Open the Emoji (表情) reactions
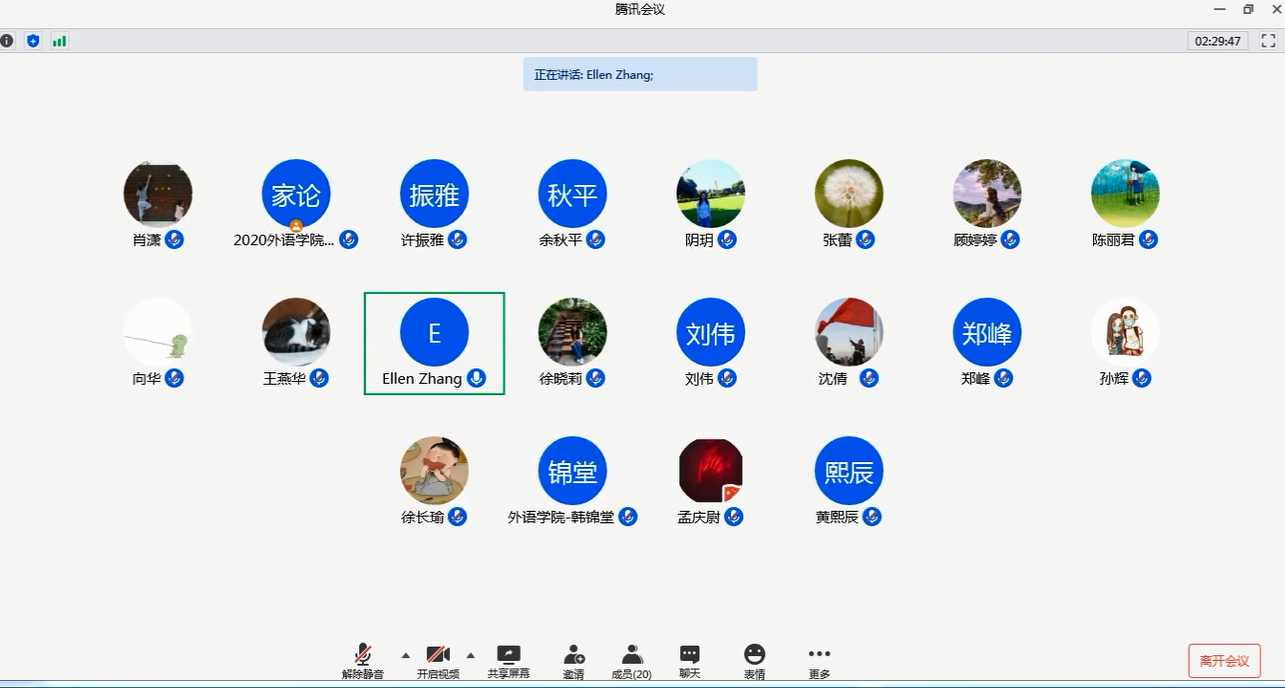The width and height of the screenshot is (1285, 688). (x=754, y=656)
